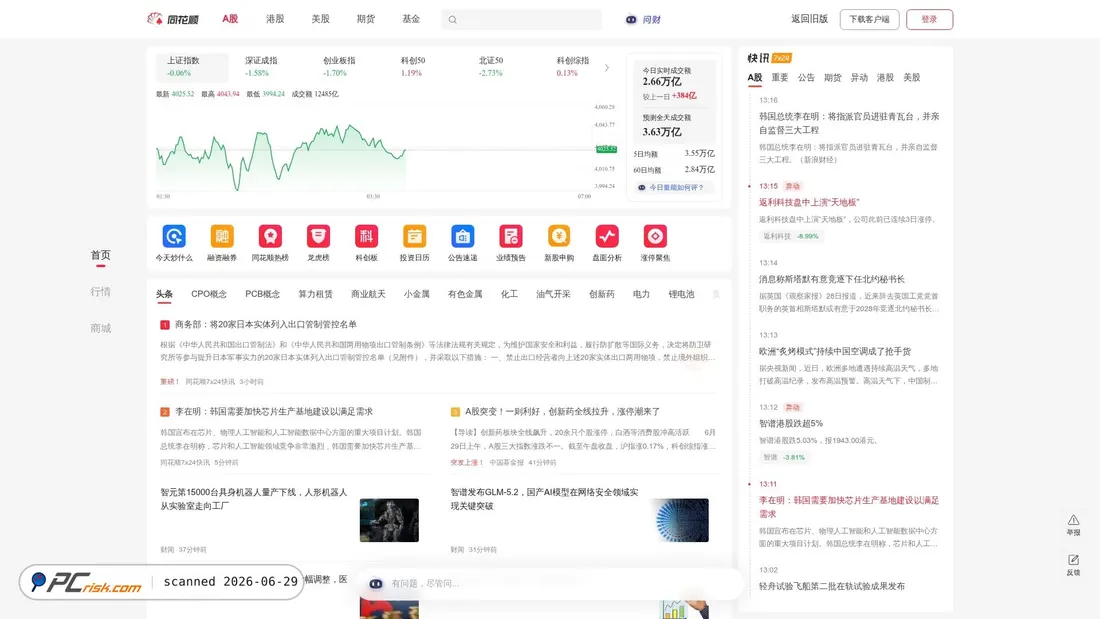
Task: Open the 融资融券 icon
Action: click(x=222, y=237)
